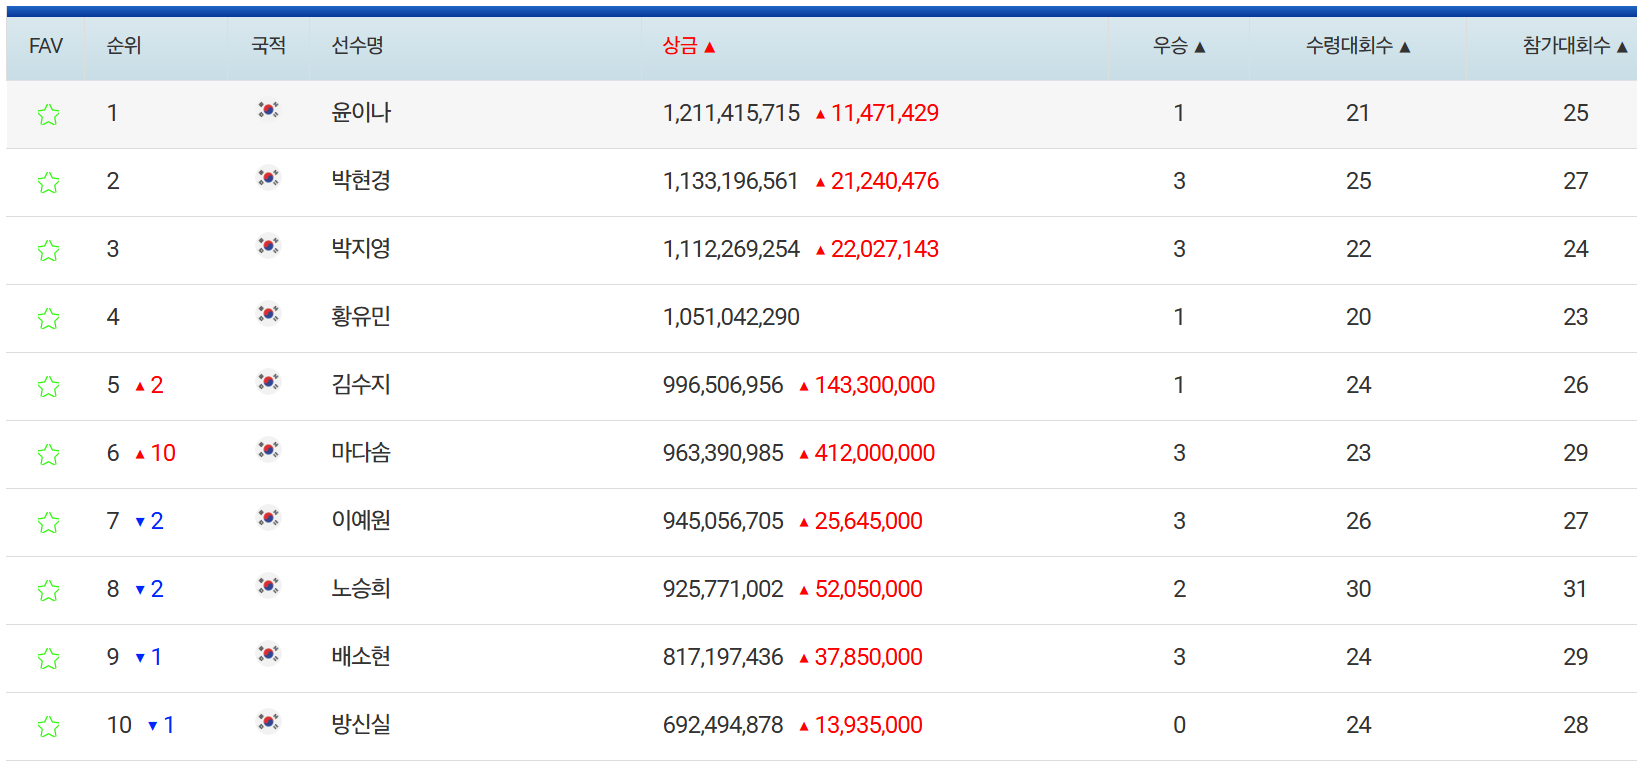Screen dimensions: 1637x765
Task: Click the FAV column header
Action: (x=46, y=46)
